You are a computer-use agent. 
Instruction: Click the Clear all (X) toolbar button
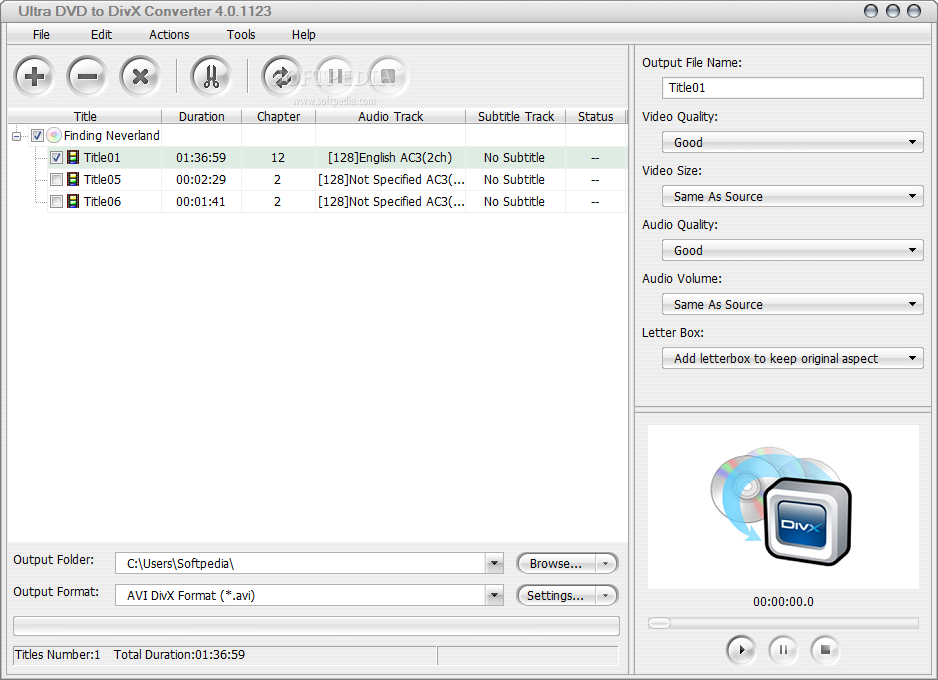click(141, 76)
